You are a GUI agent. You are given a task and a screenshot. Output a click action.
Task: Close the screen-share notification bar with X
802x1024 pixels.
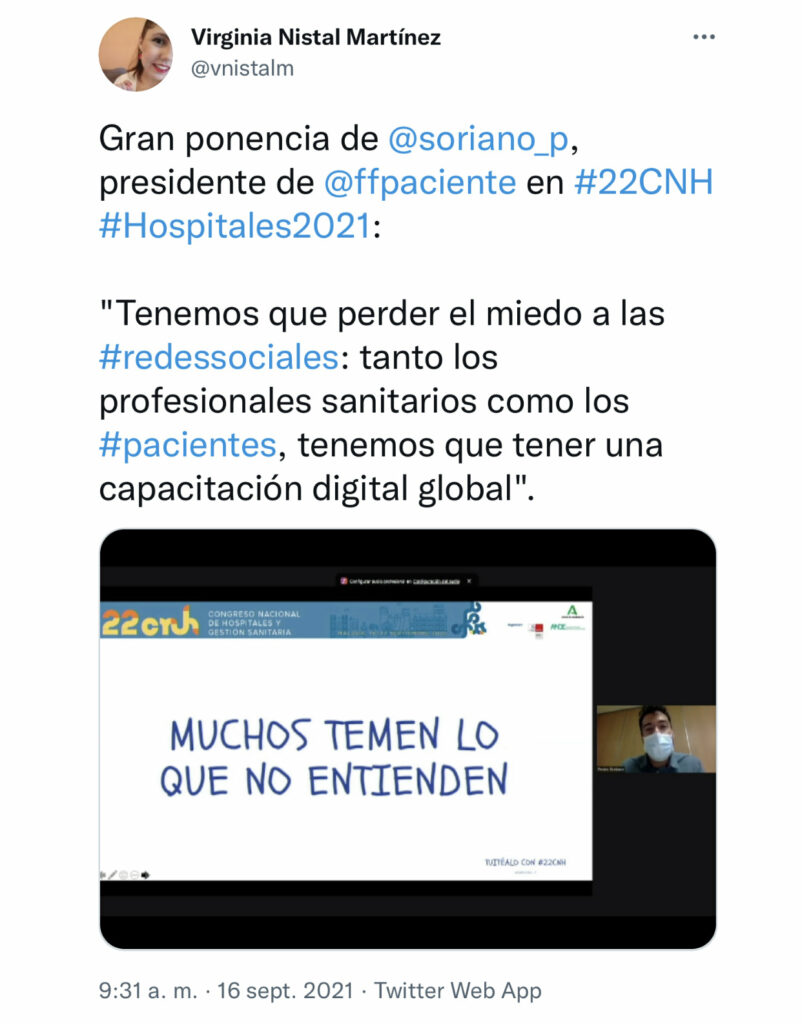(x=468, y=581)
